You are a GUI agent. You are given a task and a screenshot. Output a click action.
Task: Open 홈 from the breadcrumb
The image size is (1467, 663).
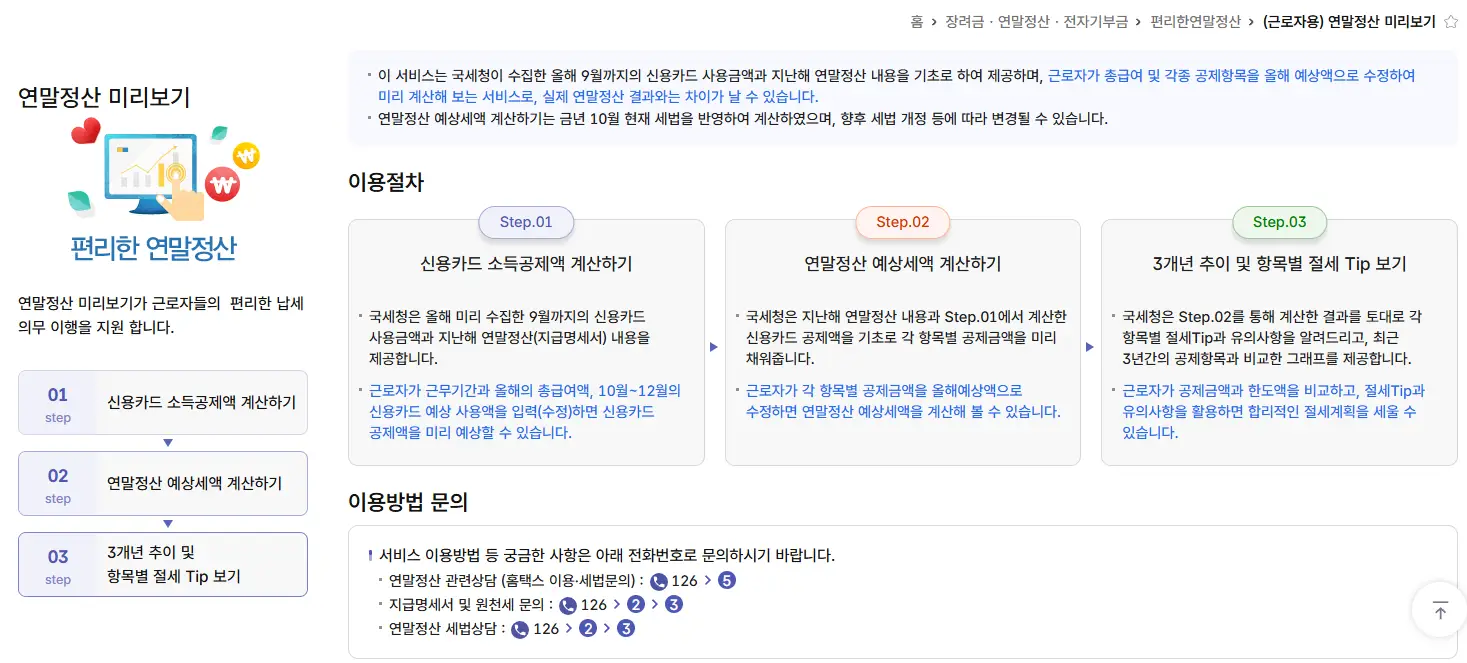click(916, 22)
